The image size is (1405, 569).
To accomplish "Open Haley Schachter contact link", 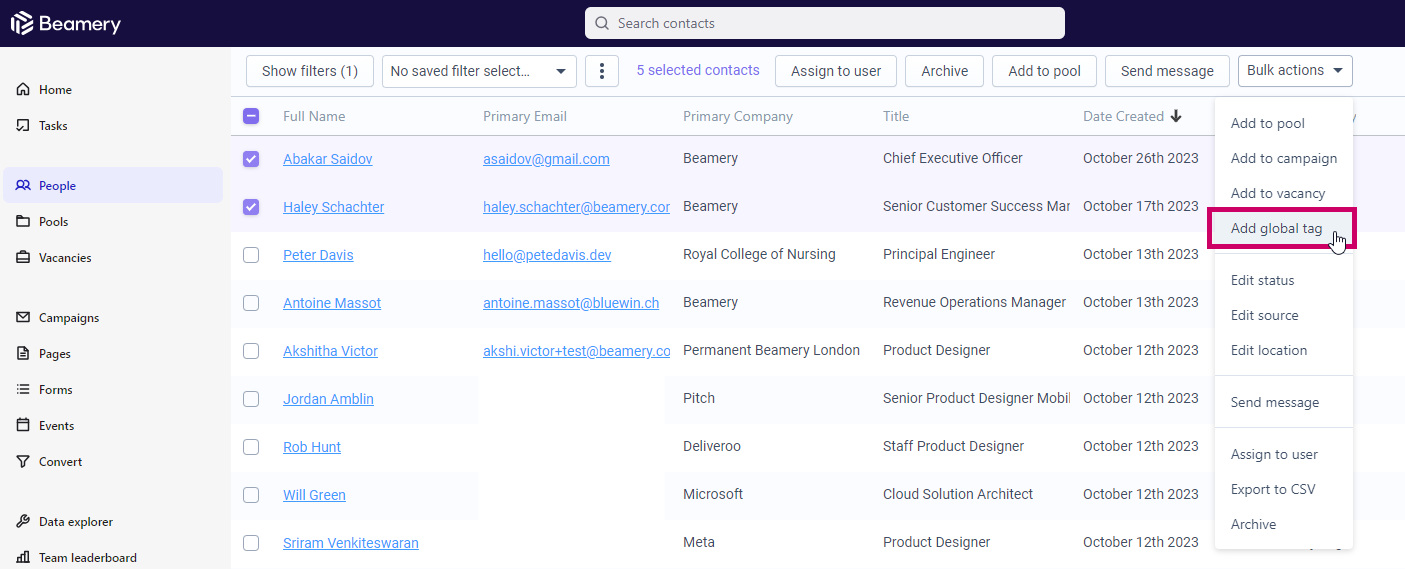I will click(x=334, y=207).
